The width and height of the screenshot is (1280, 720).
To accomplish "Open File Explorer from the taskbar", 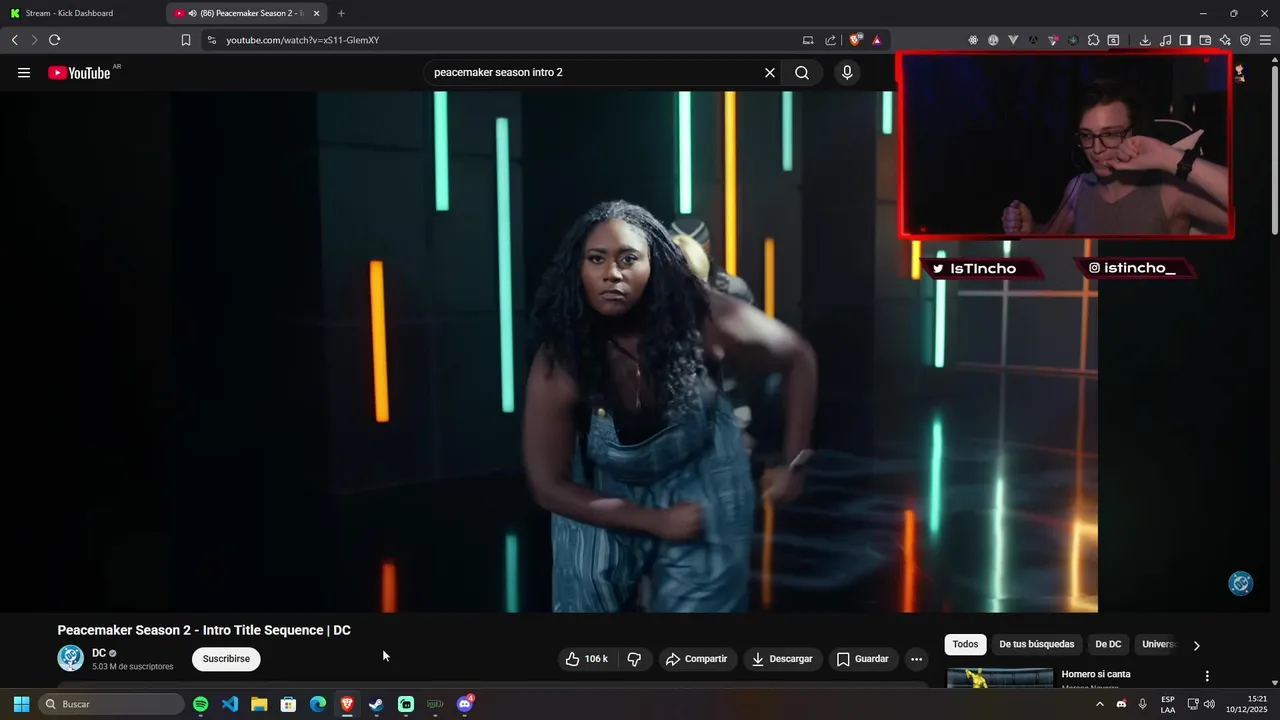I will (x=259, y=704).
